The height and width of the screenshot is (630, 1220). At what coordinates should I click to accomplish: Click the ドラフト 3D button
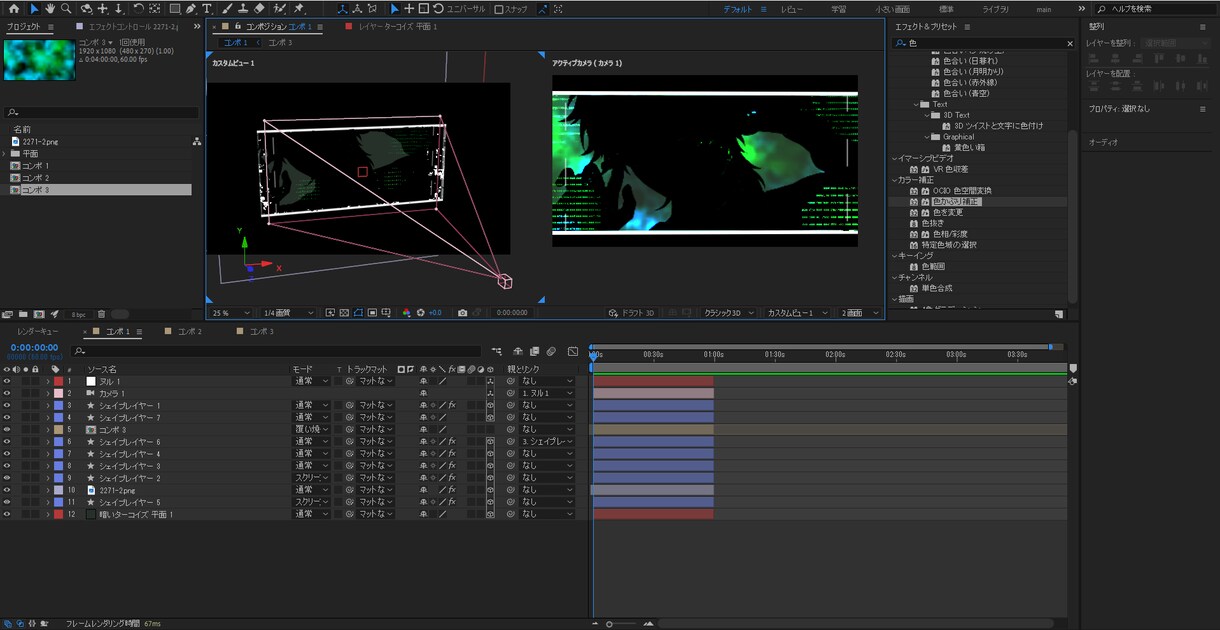(x=633, y=313)
